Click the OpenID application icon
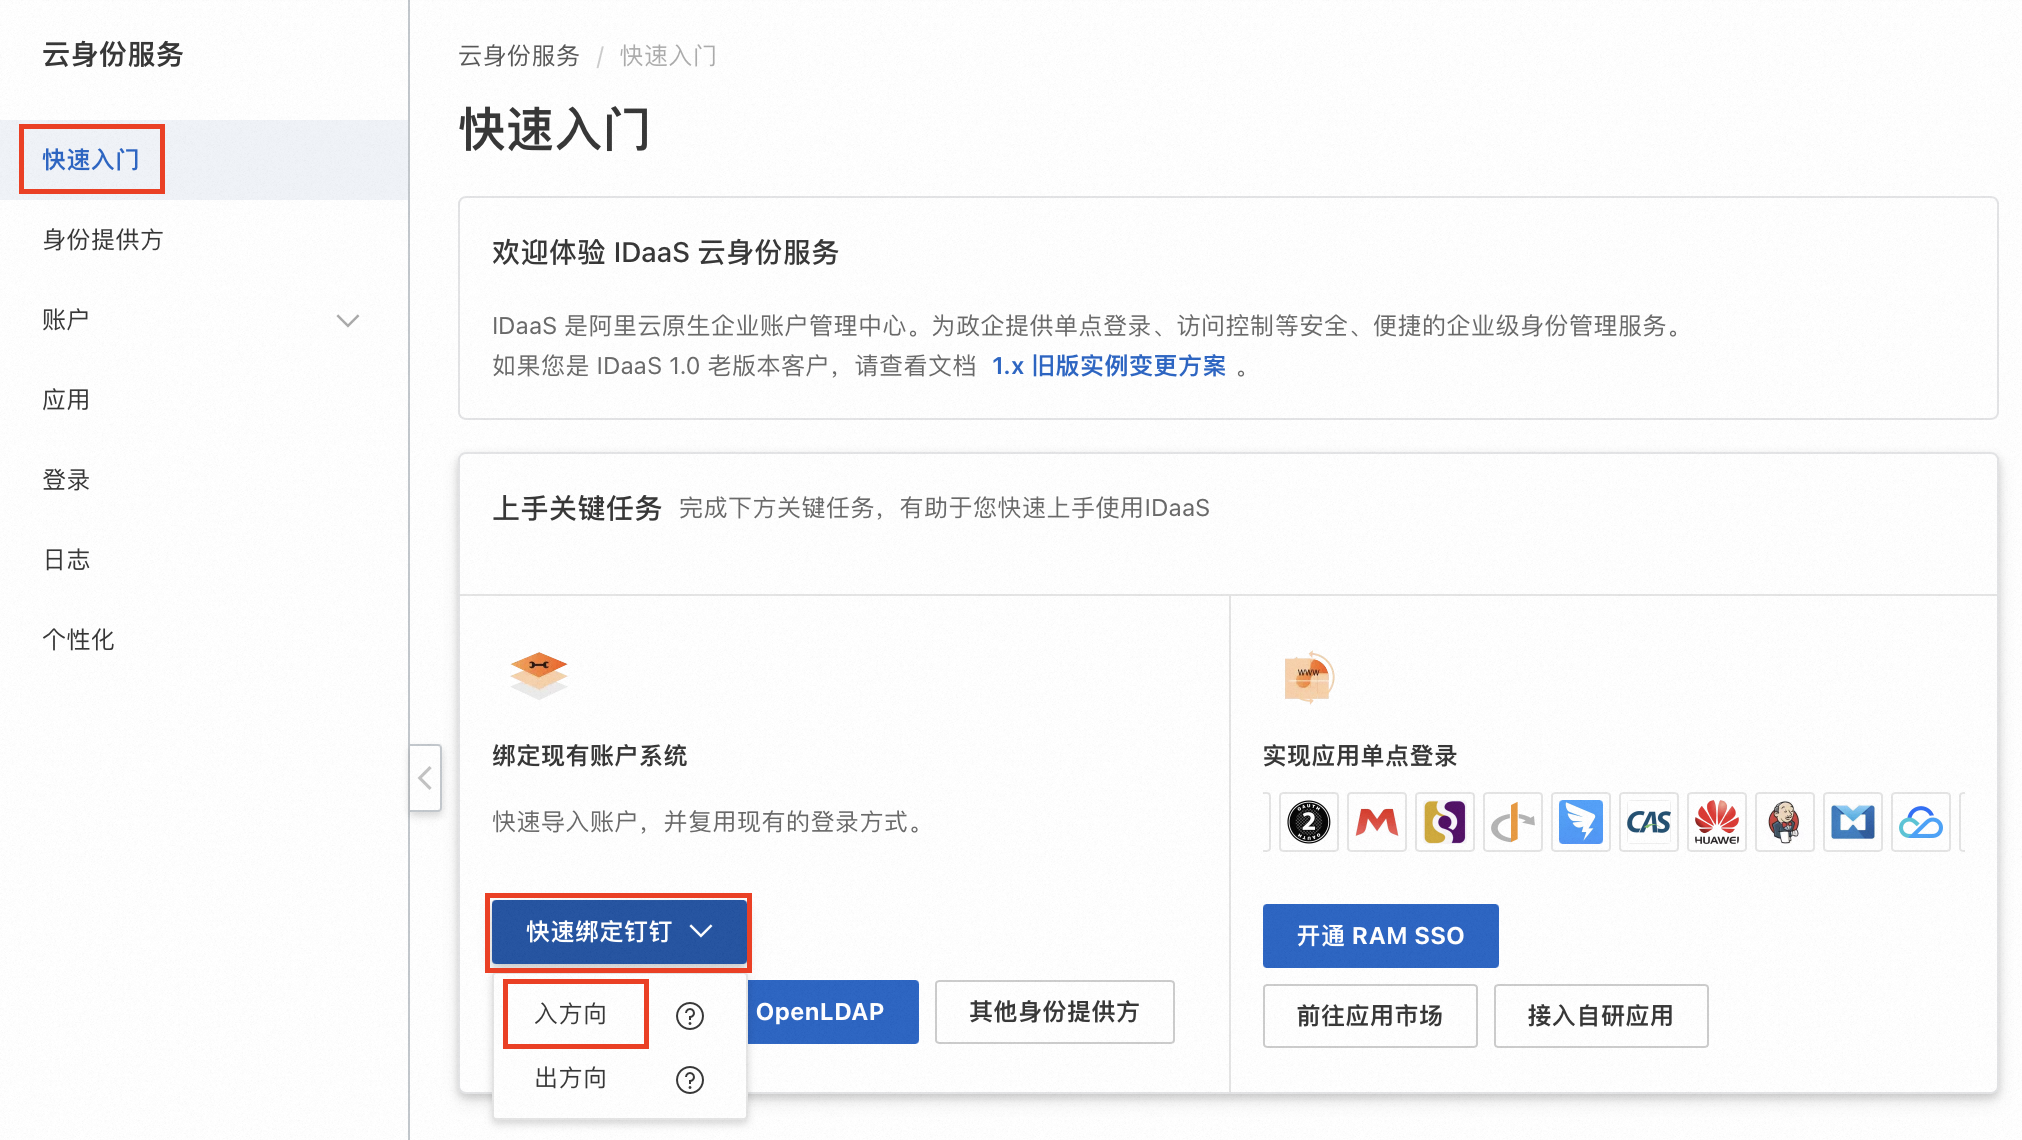The image size is (2022, 1140). pos(1512,822)
